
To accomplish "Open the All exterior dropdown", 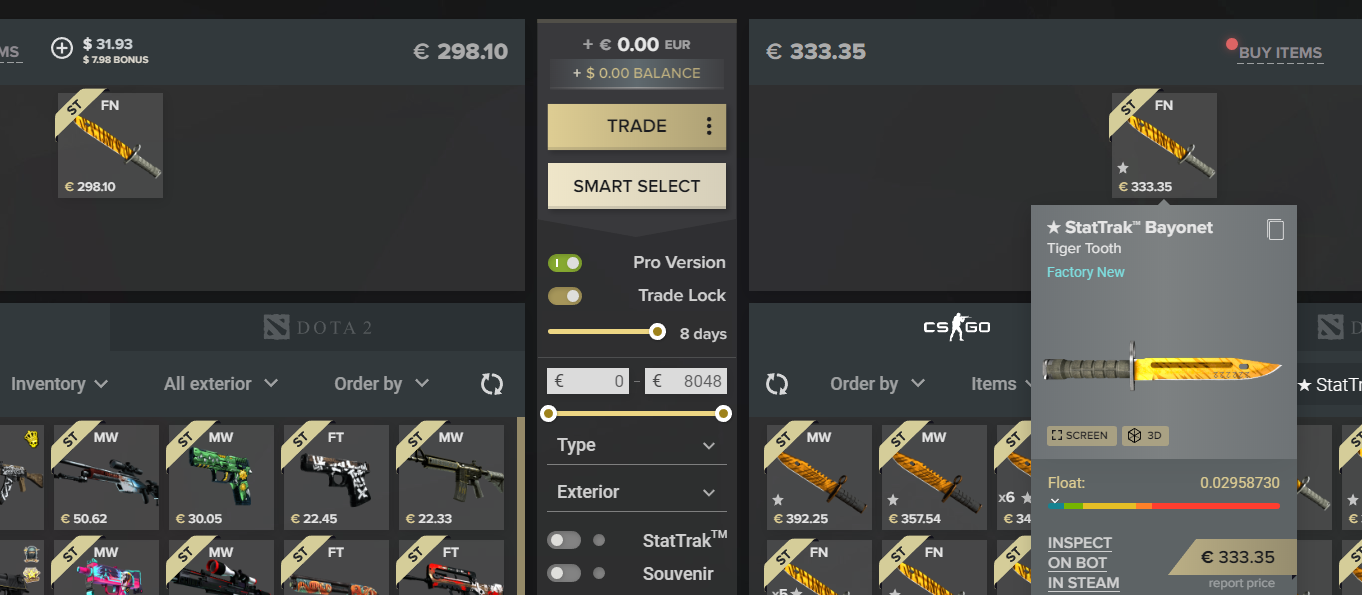I will coord(221,383).
